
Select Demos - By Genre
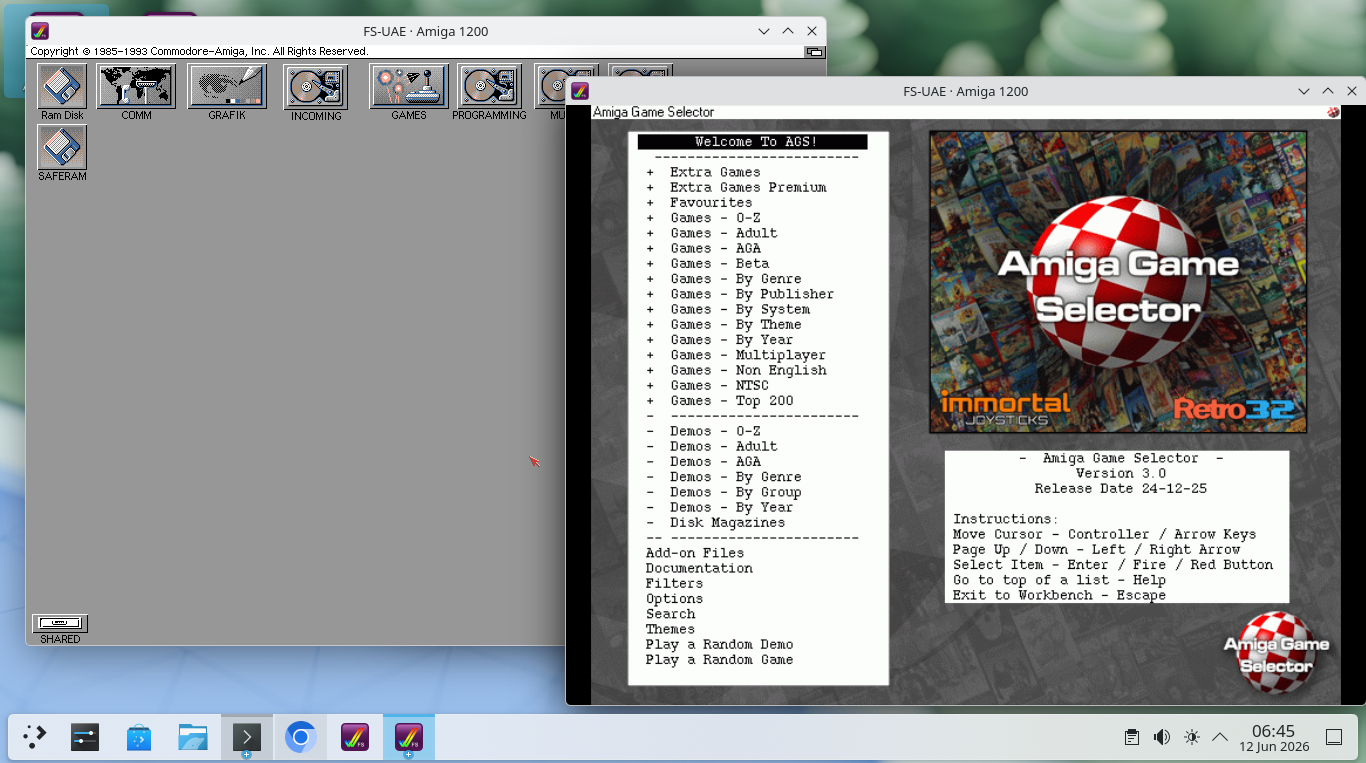pyautogui.click(x=723, y=477)
